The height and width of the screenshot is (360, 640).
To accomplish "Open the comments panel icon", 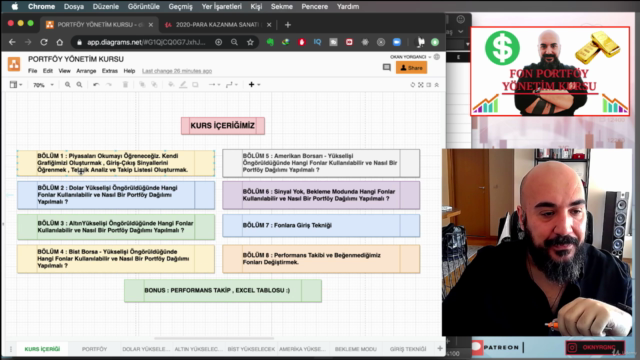I will [x=387, y=67].
